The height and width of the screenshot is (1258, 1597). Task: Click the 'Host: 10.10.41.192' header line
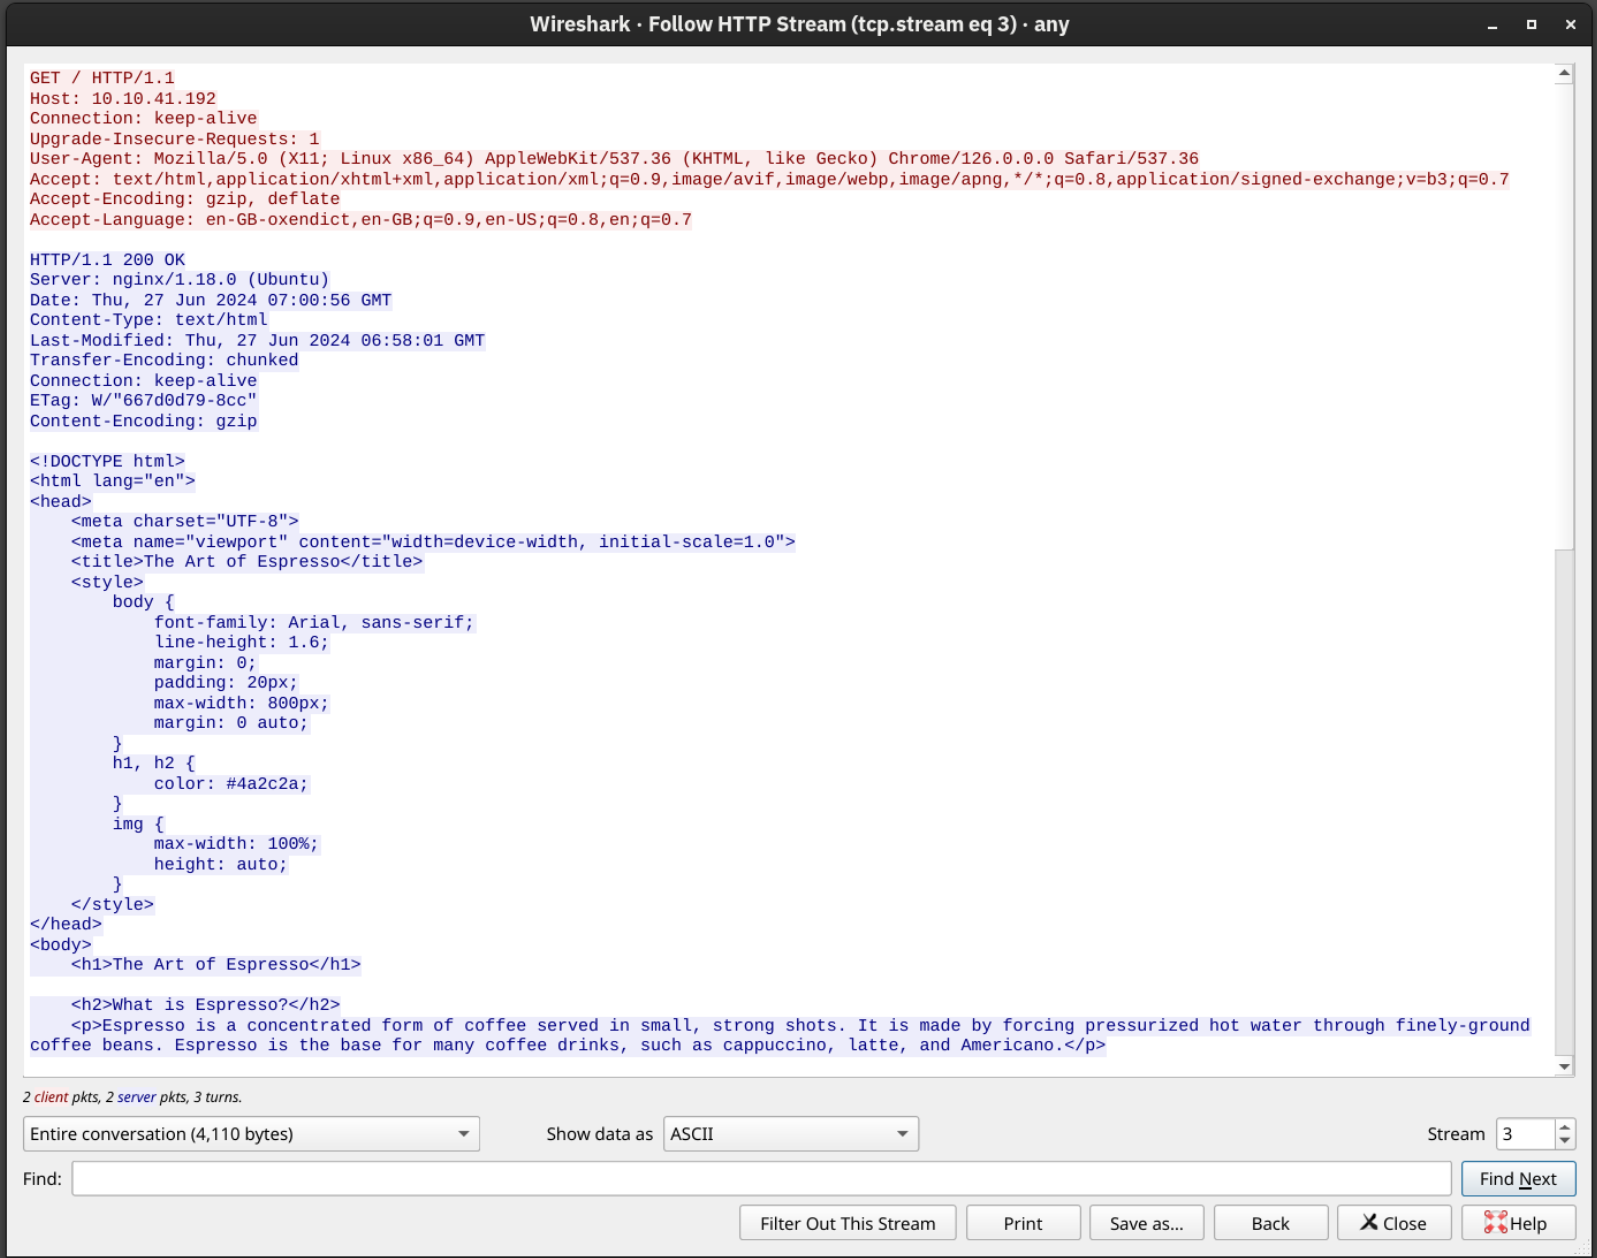123,98
